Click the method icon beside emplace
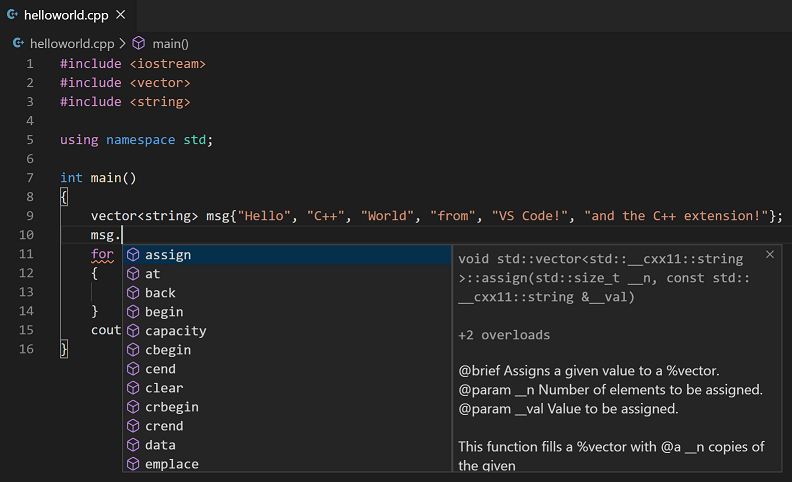This screenshot has height=482, width=792. point(133,464)
